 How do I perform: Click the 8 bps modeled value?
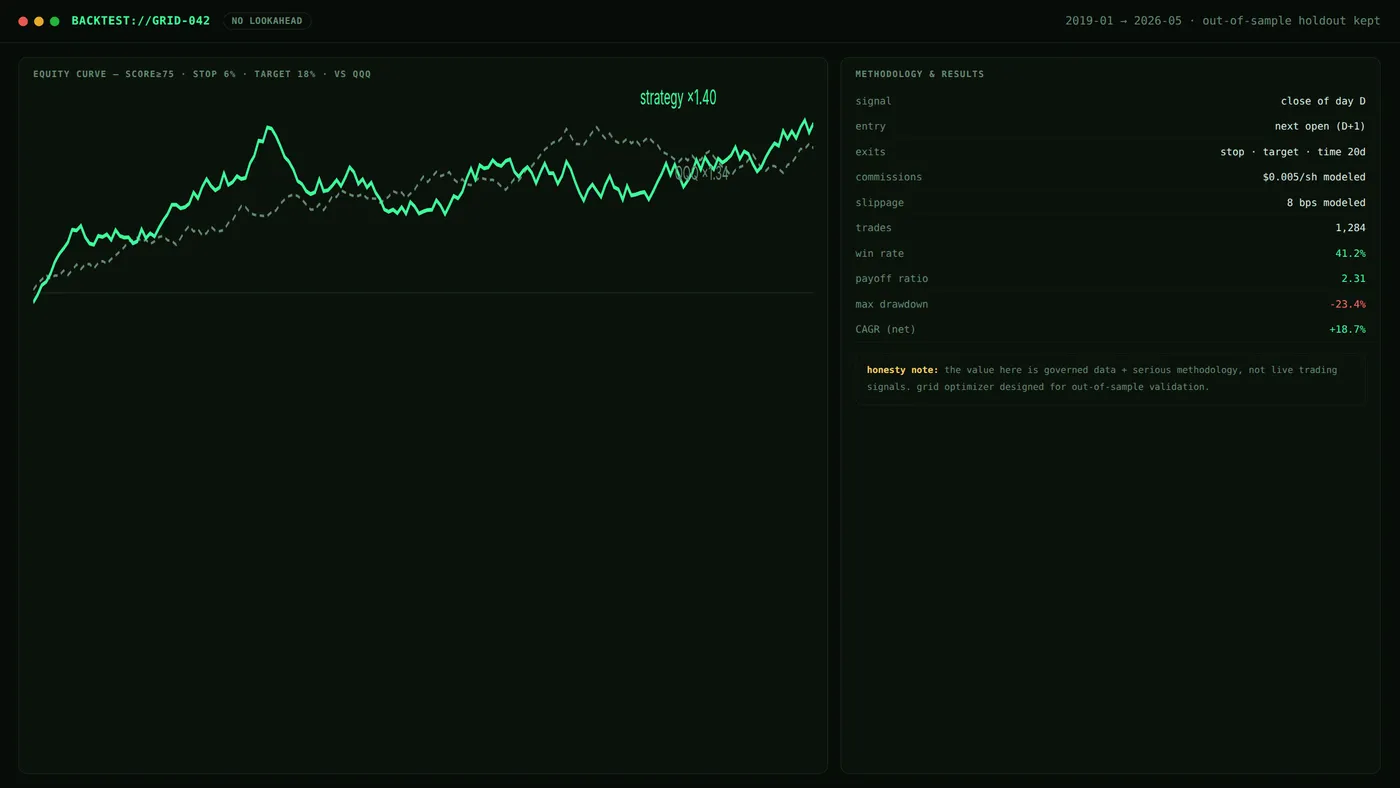1326,203
